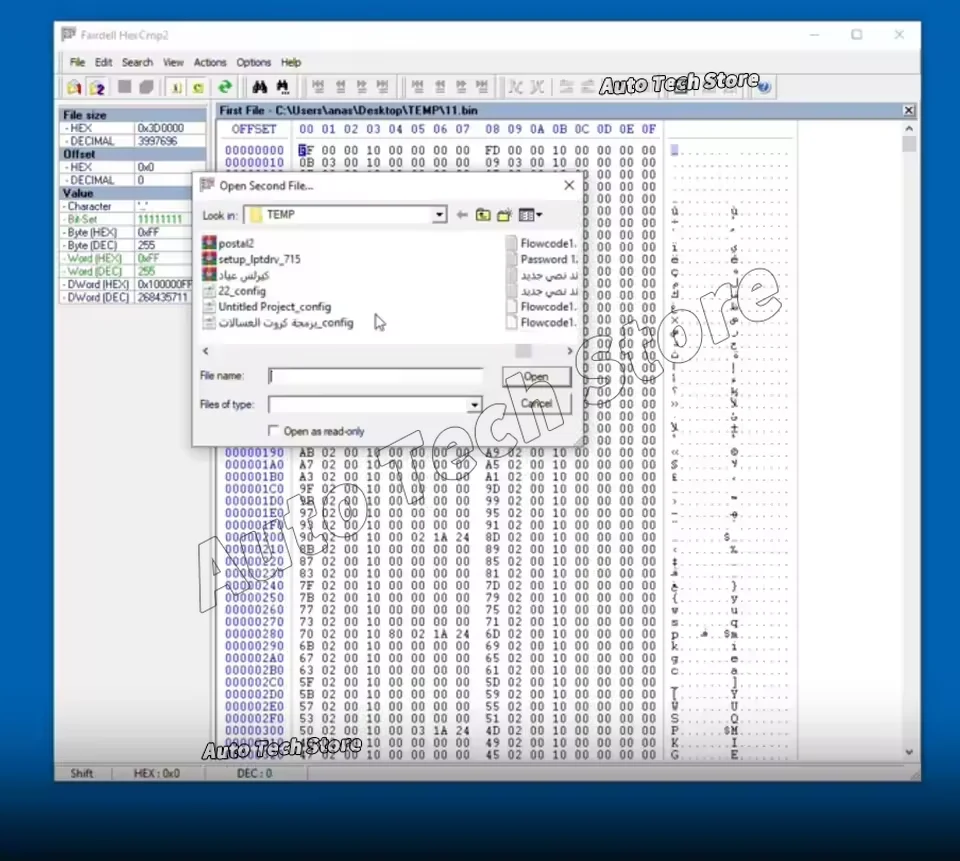960x861 pixels.
Task: Click the offset row 00000200
Action: pos(254,537)
